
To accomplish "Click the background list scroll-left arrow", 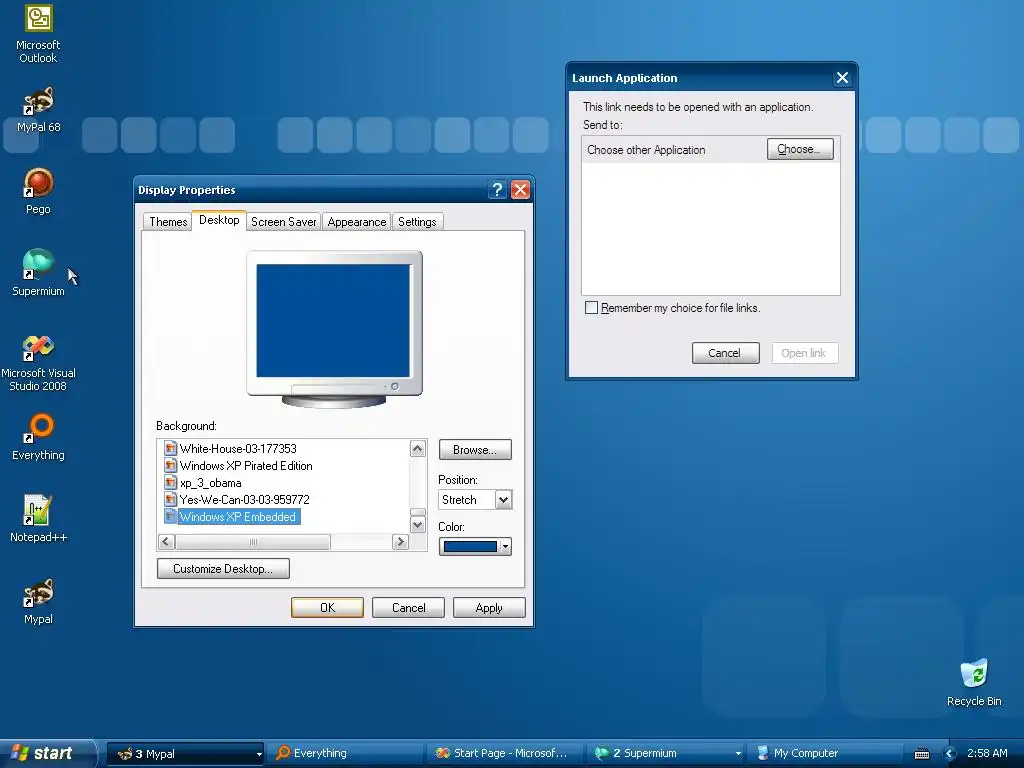I will (x=166, y=541).
